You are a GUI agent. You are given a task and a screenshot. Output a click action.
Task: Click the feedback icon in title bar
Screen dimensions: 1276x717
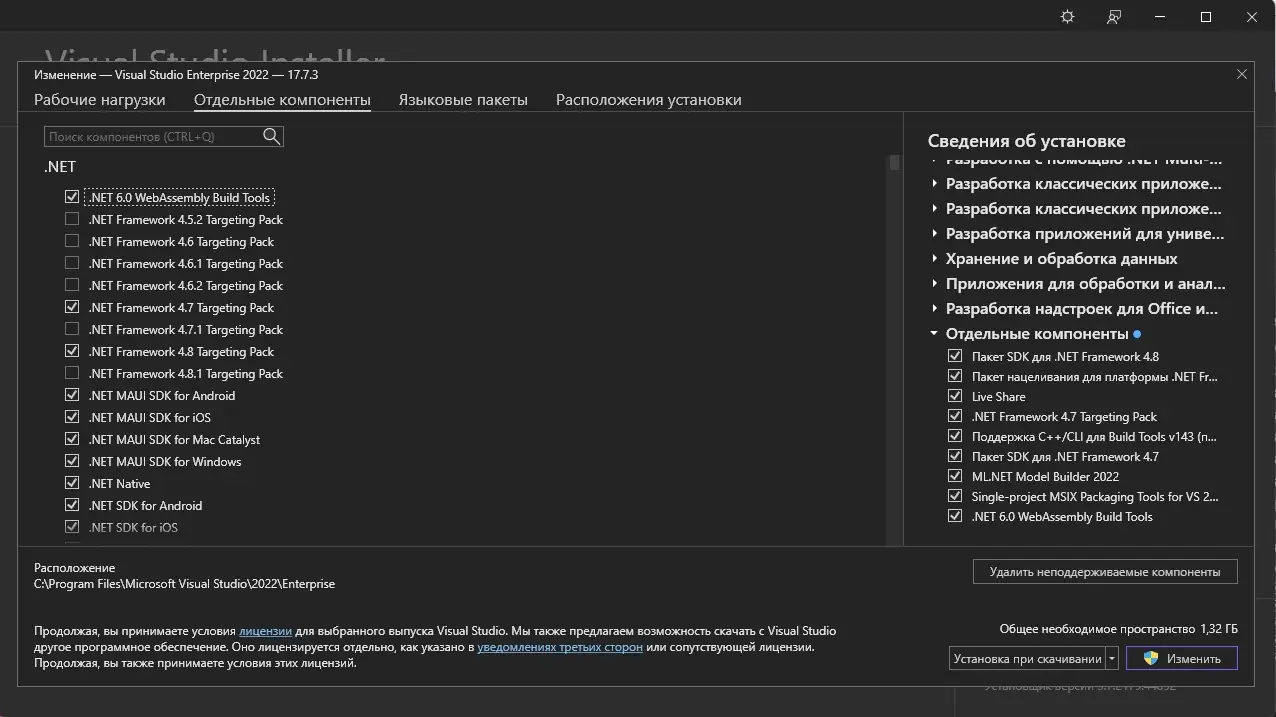click(x=1114, y=17)
